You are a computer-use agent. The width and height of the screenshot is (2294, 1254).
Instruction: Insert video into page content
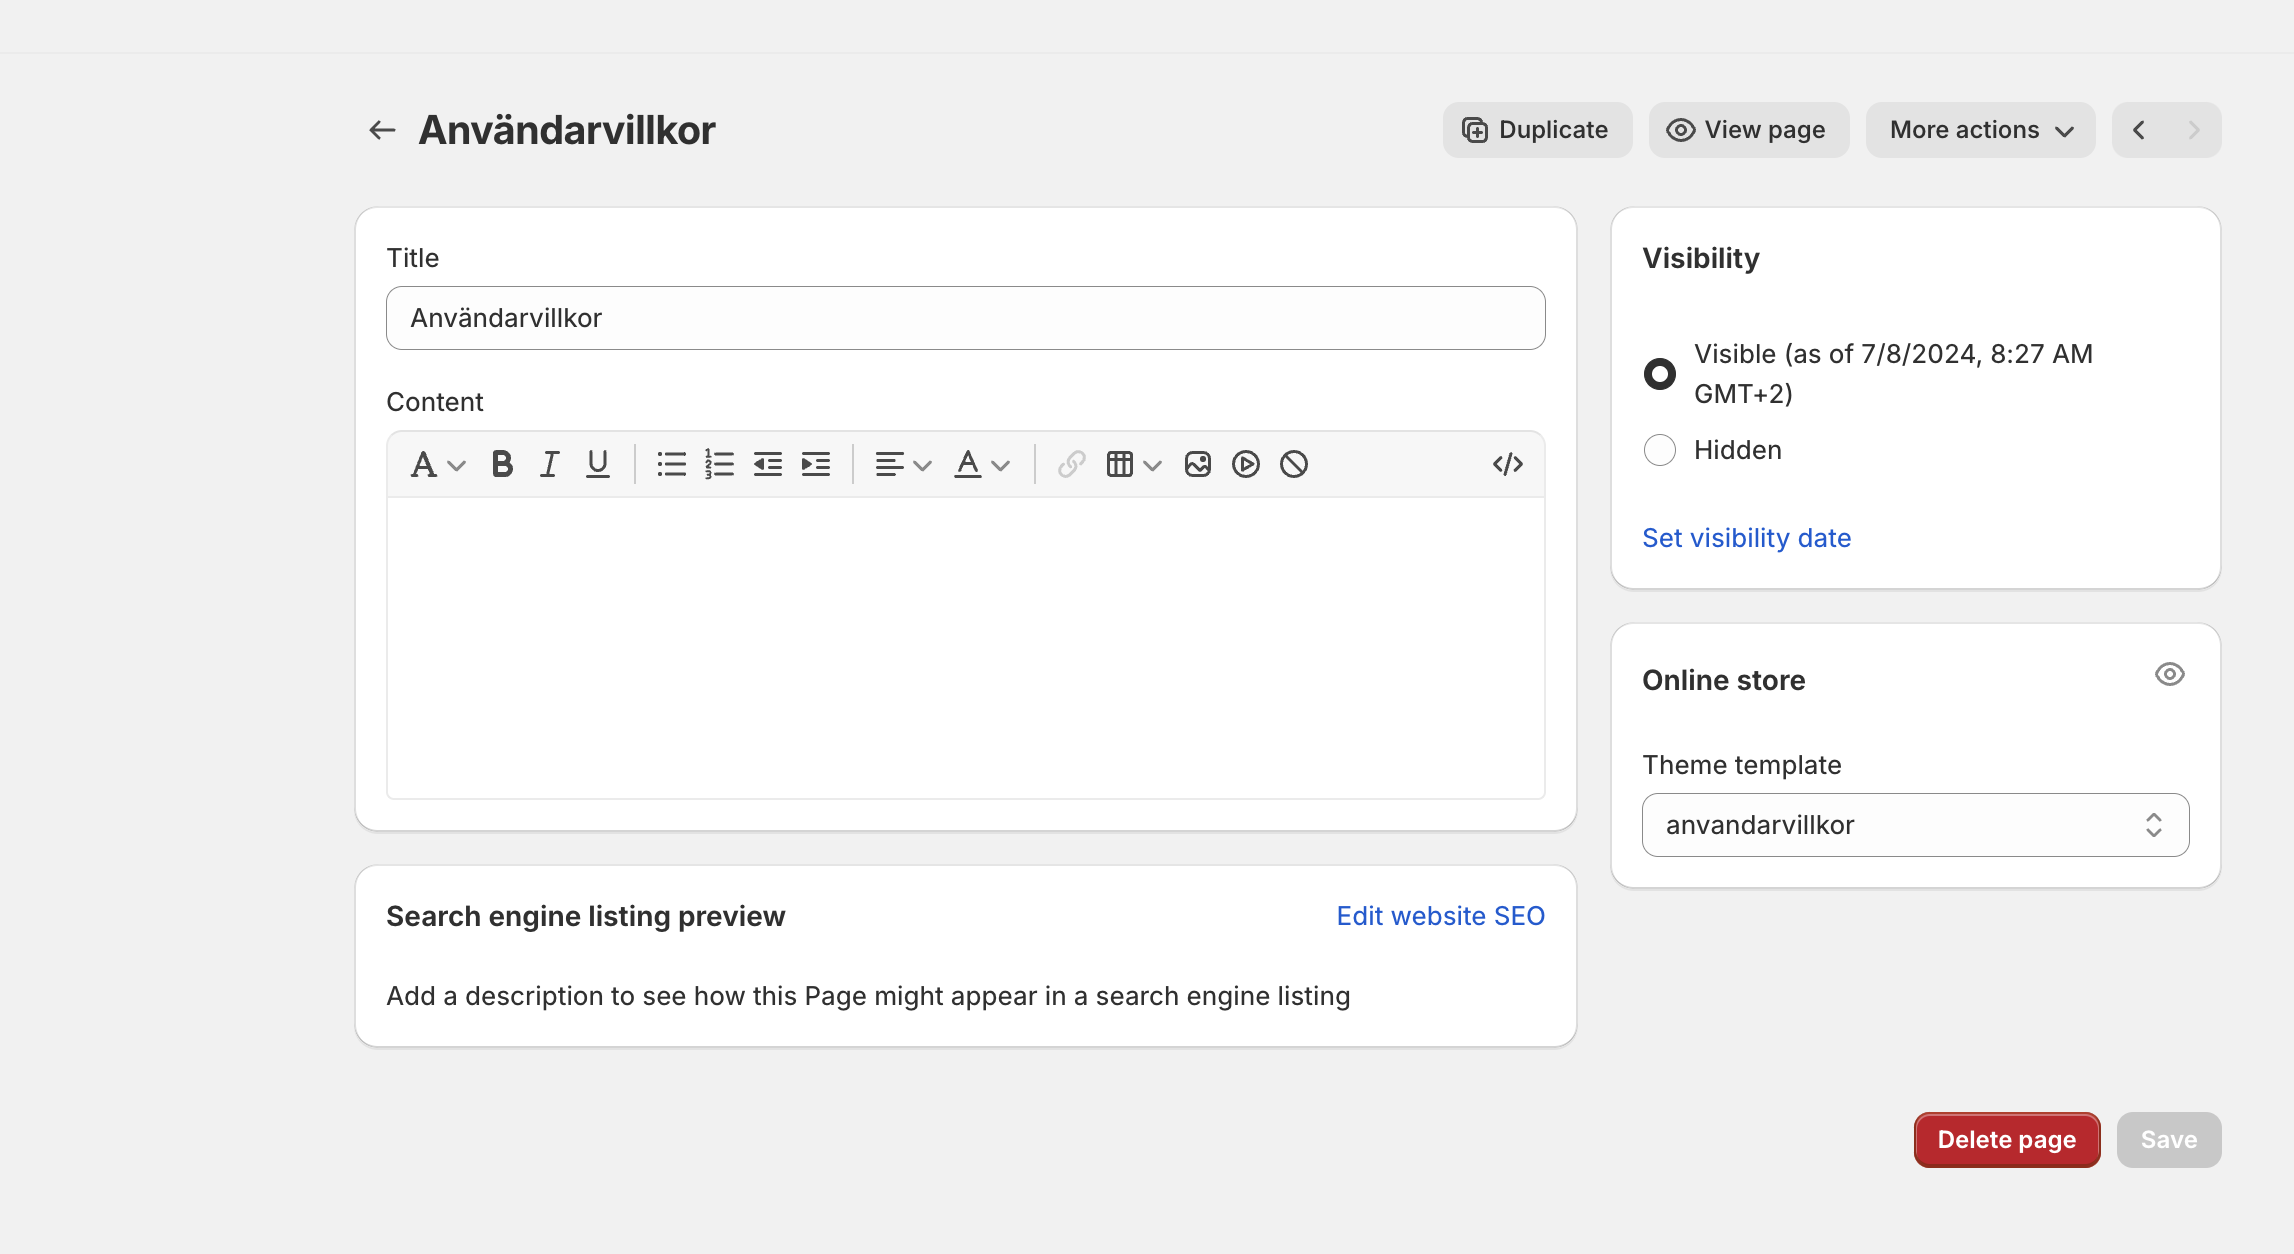point(1245,464)
